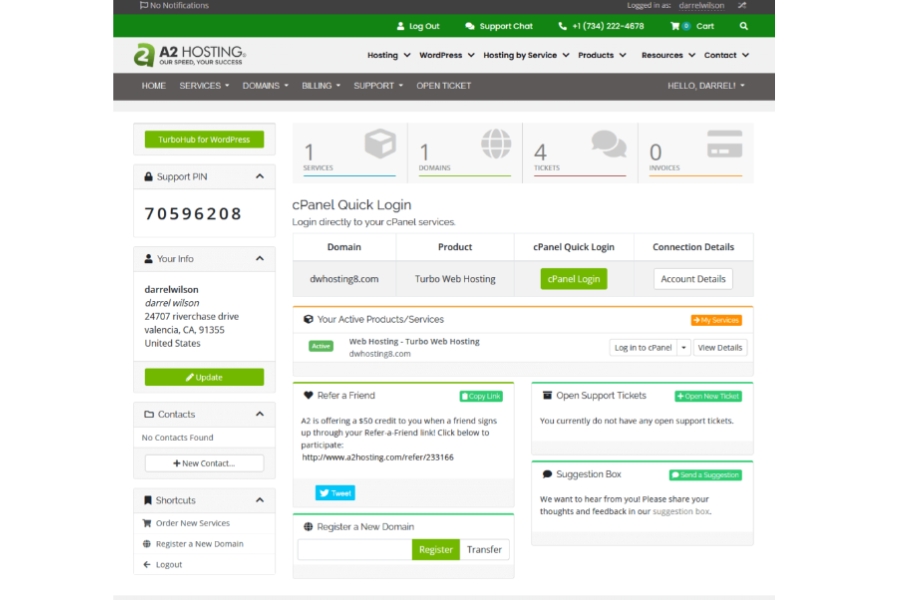Screen dimensions: 900x600
Task: Open the Hosting dropdown menu
Action: 389,55
